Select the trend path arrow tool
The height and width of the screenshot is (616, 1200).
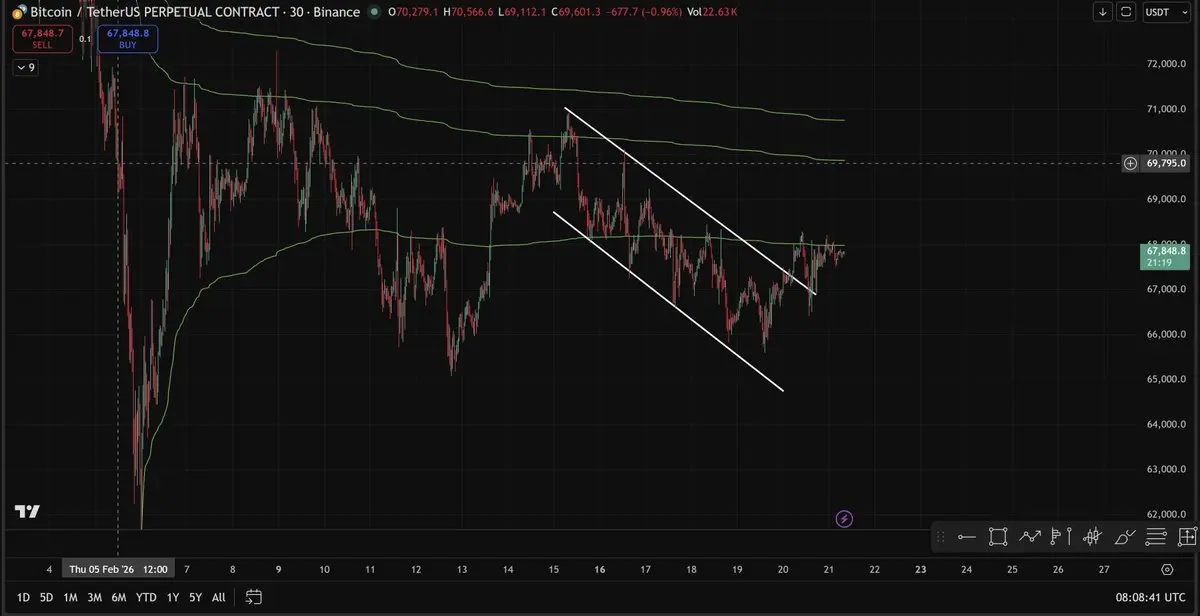pos(1030,537)
